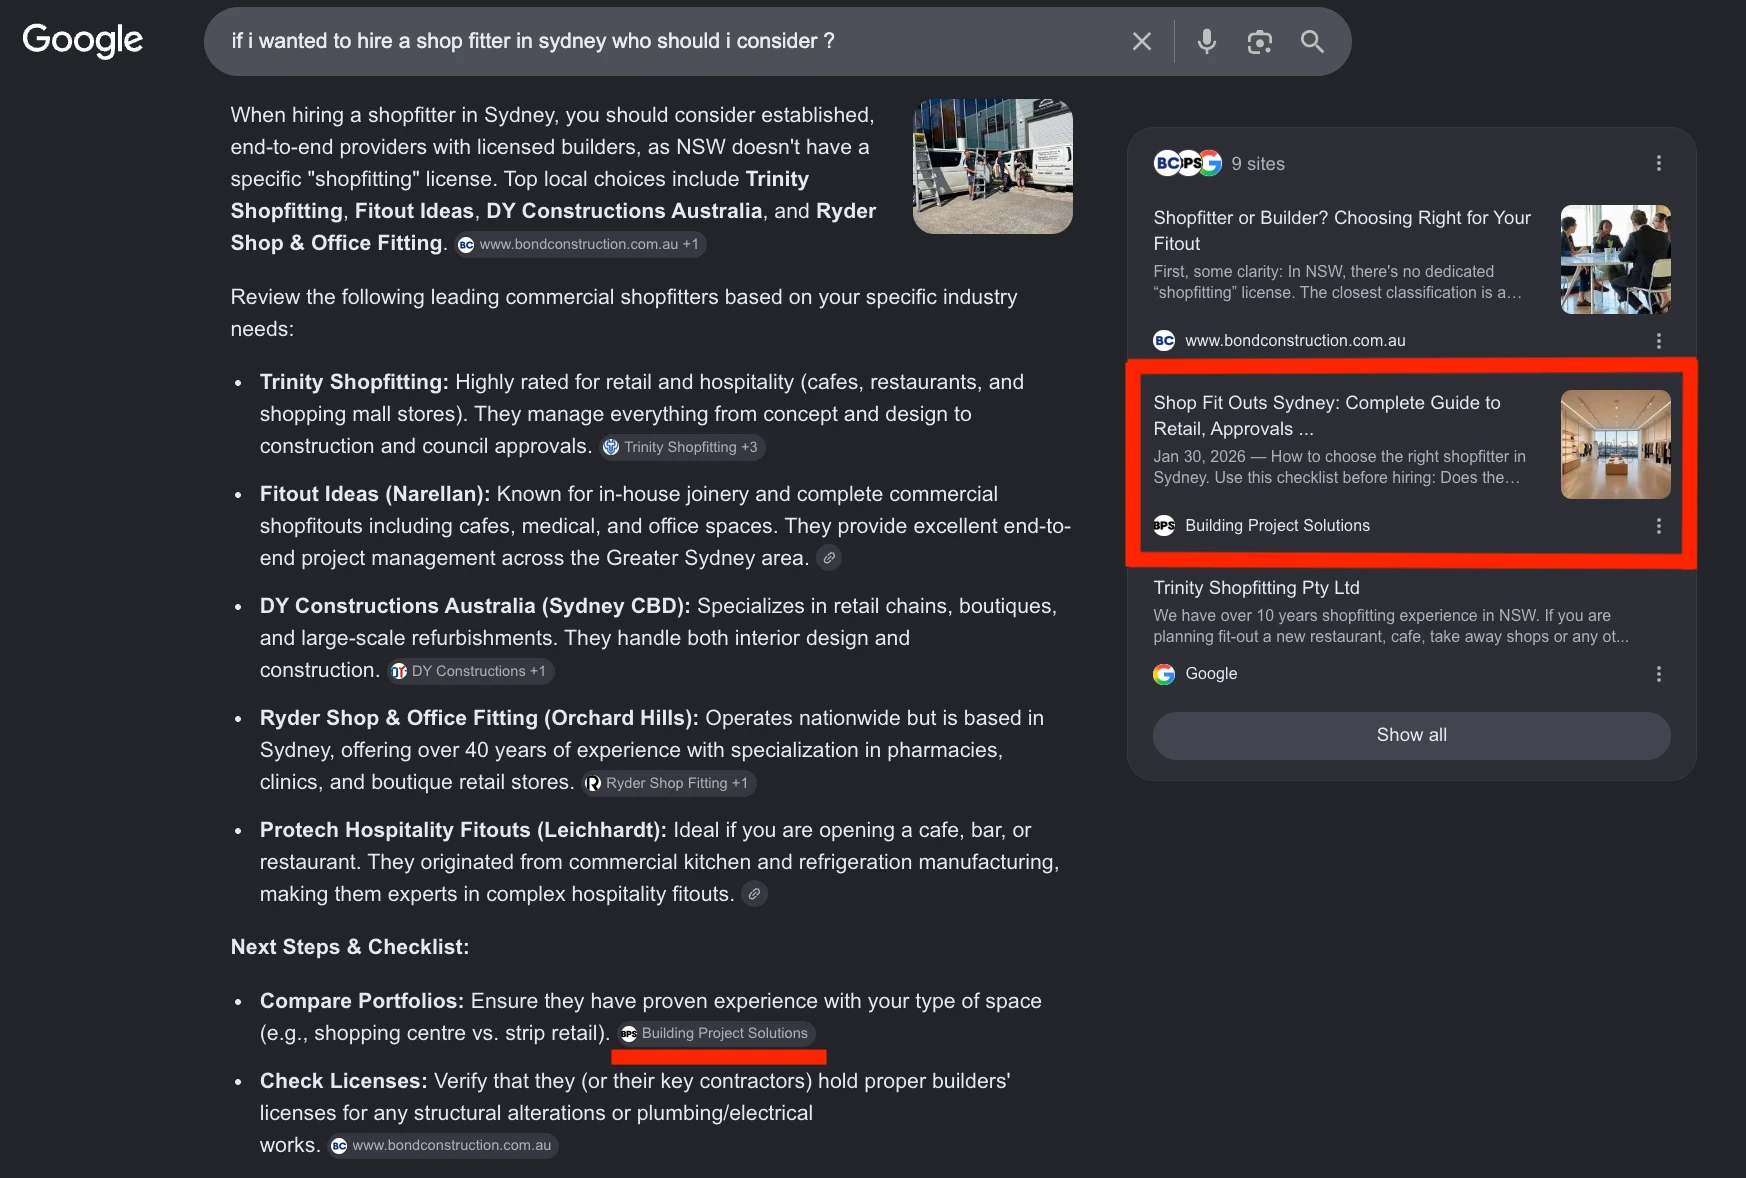View the meeting table article thumbnail
Image resolution: width=1746 pixels, height=1178 pixels.
point(1616,259)
